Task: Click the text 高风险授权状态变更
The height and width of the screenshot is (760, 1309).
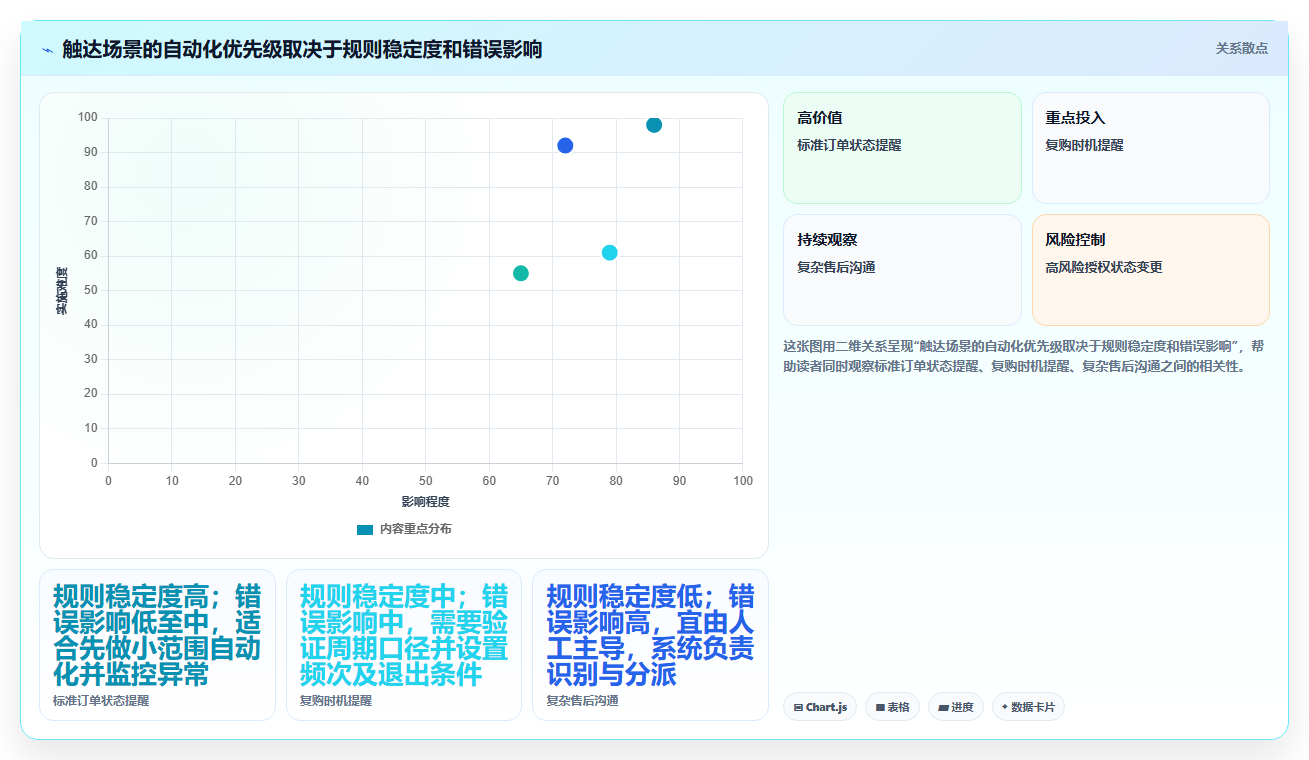Action: 1104,267
